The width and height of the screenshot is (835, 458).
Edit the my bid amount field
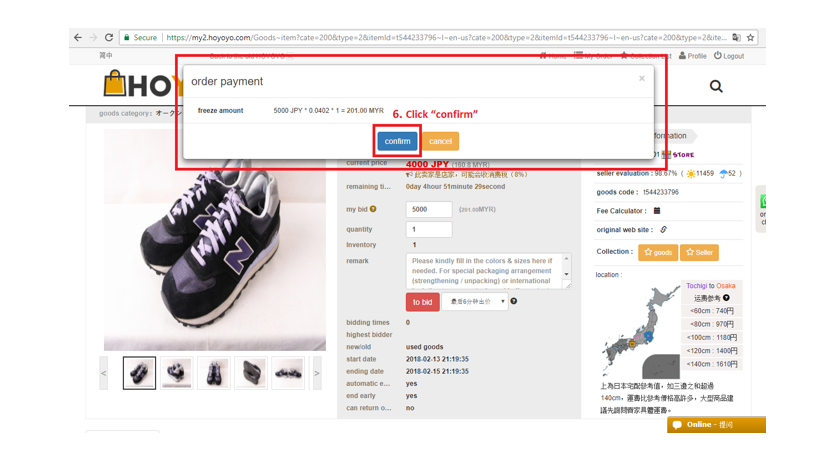429,209
